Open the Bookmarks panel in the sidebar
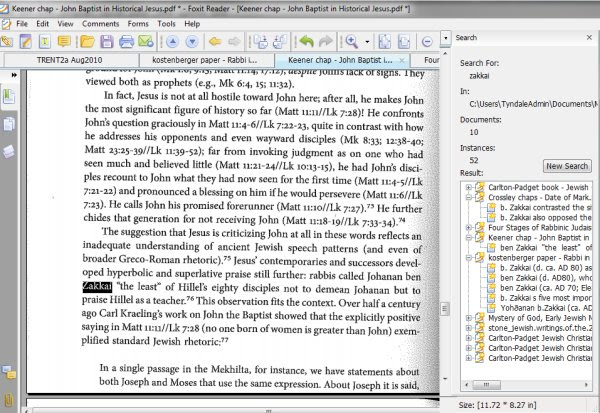600x413 pixels. tap(8, 96)
